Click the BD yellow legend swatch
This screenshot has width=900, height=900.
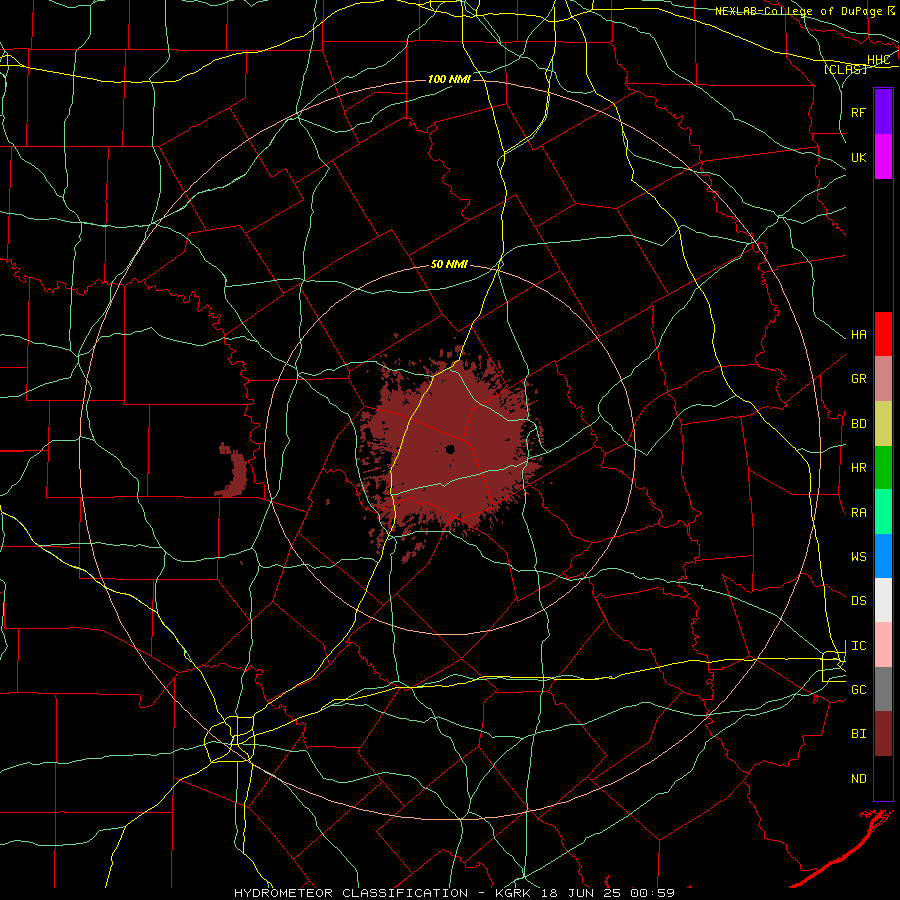pos(883,423)
